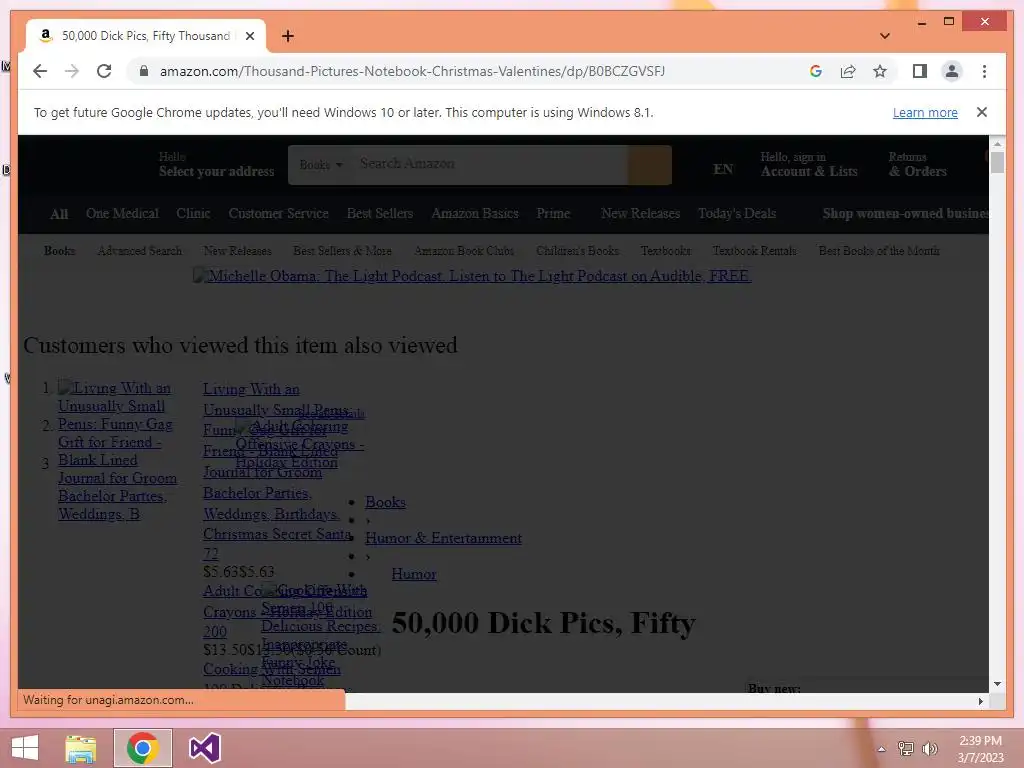Focus the Search Amazon field
This screenshot has width=1024, height=768.
tap(490, 164)
